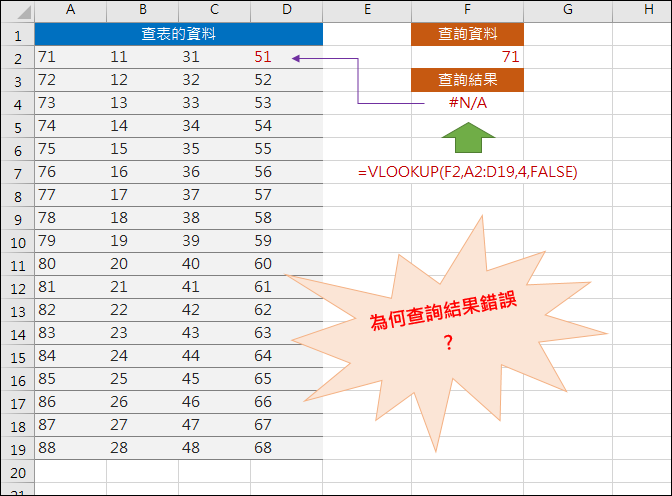Click cell A16 containing 85
This screenshot has width=672, height=496.
click(x=71, y=379)
